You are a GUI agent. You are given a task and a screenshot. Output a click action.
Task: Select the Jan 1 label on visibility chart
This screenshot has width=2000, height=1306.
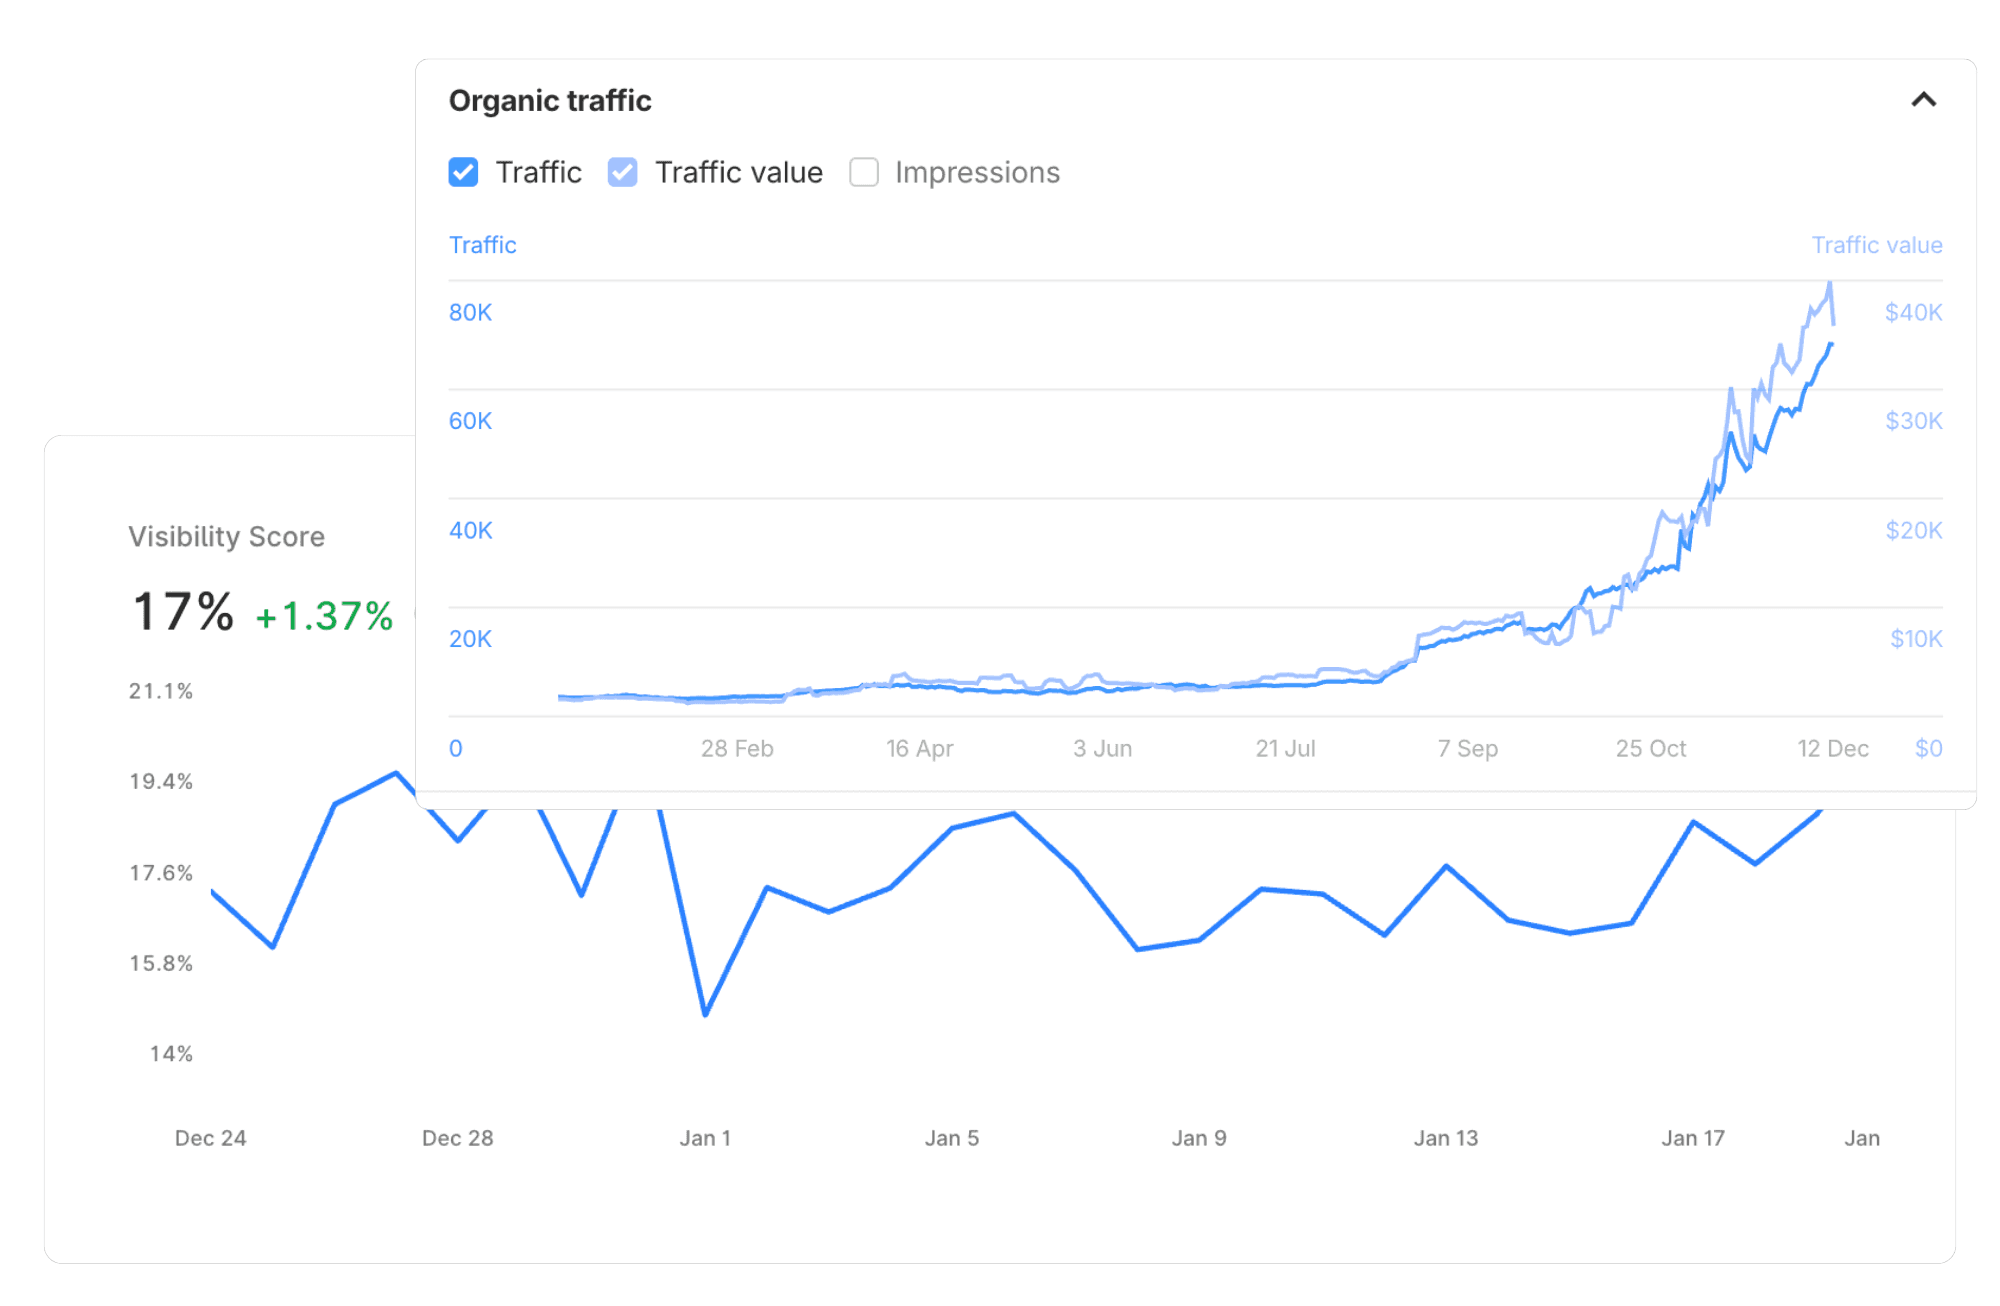(x=706, y=1137)
